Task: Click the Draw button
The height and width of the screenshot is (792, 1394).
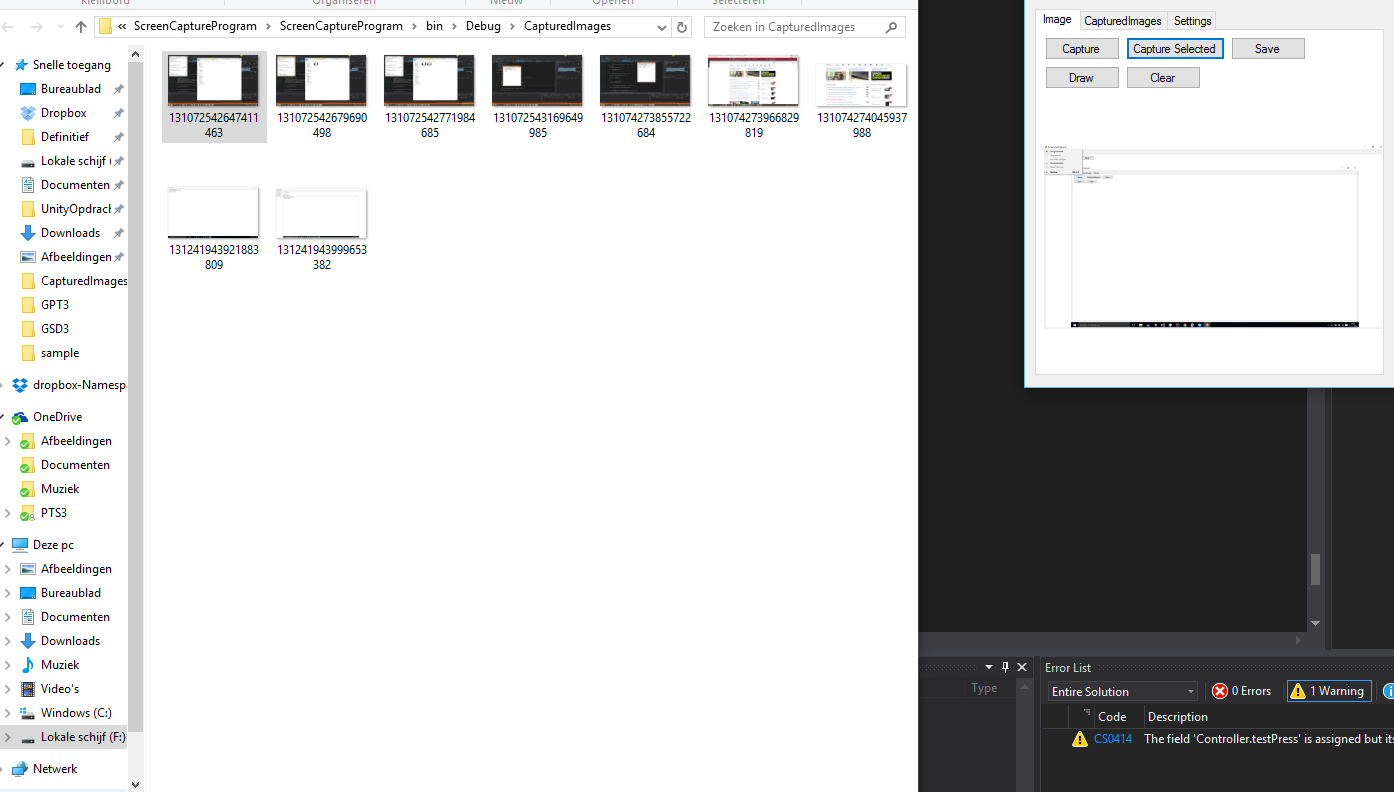Action: coord(1081,77)
